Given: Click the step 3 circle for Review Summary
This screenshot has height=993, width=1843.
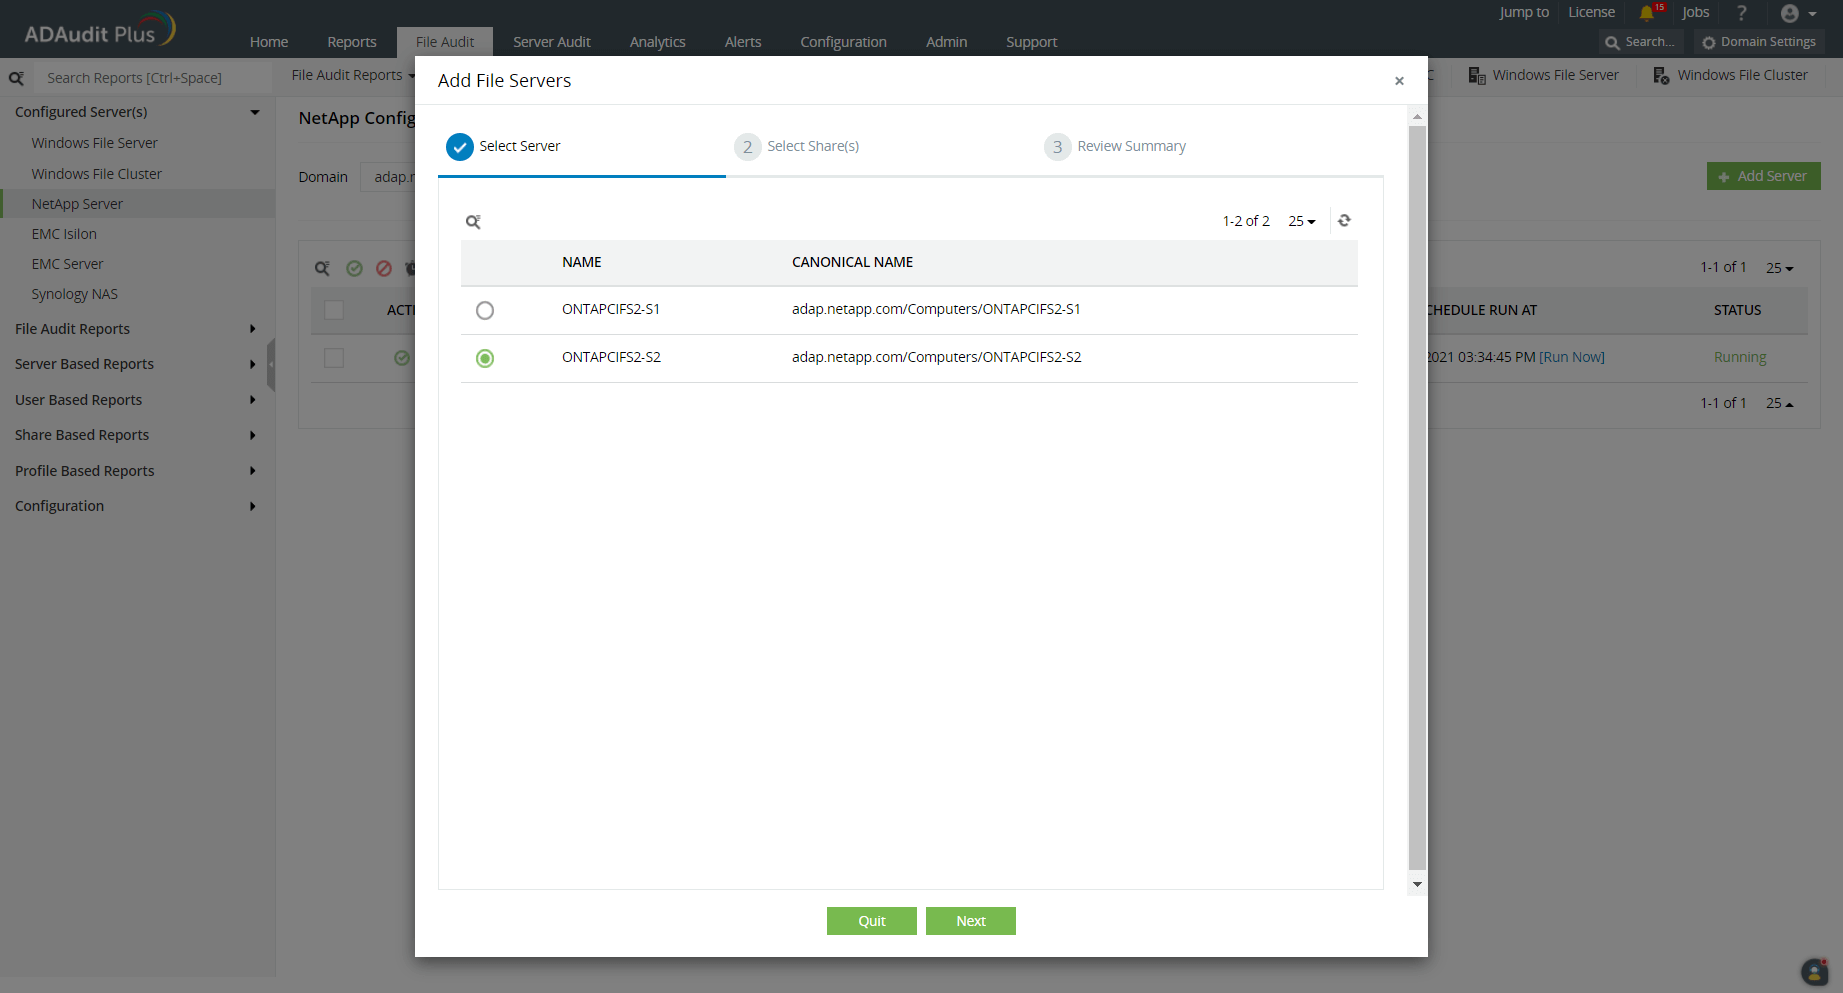Looking at the screenshot, I should (1057, 147).
